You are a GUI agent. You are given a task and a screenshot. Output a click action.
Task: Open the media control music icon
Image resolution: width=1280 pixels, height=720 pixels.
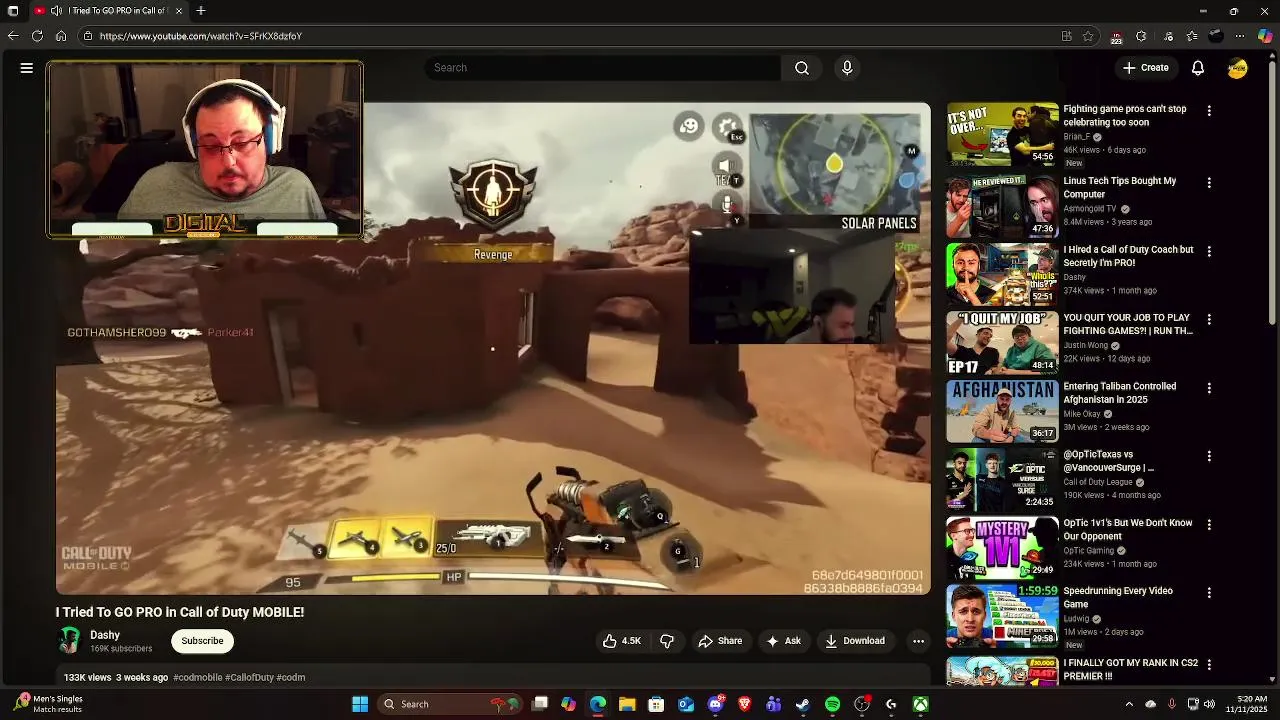(x=1168, y=36)
